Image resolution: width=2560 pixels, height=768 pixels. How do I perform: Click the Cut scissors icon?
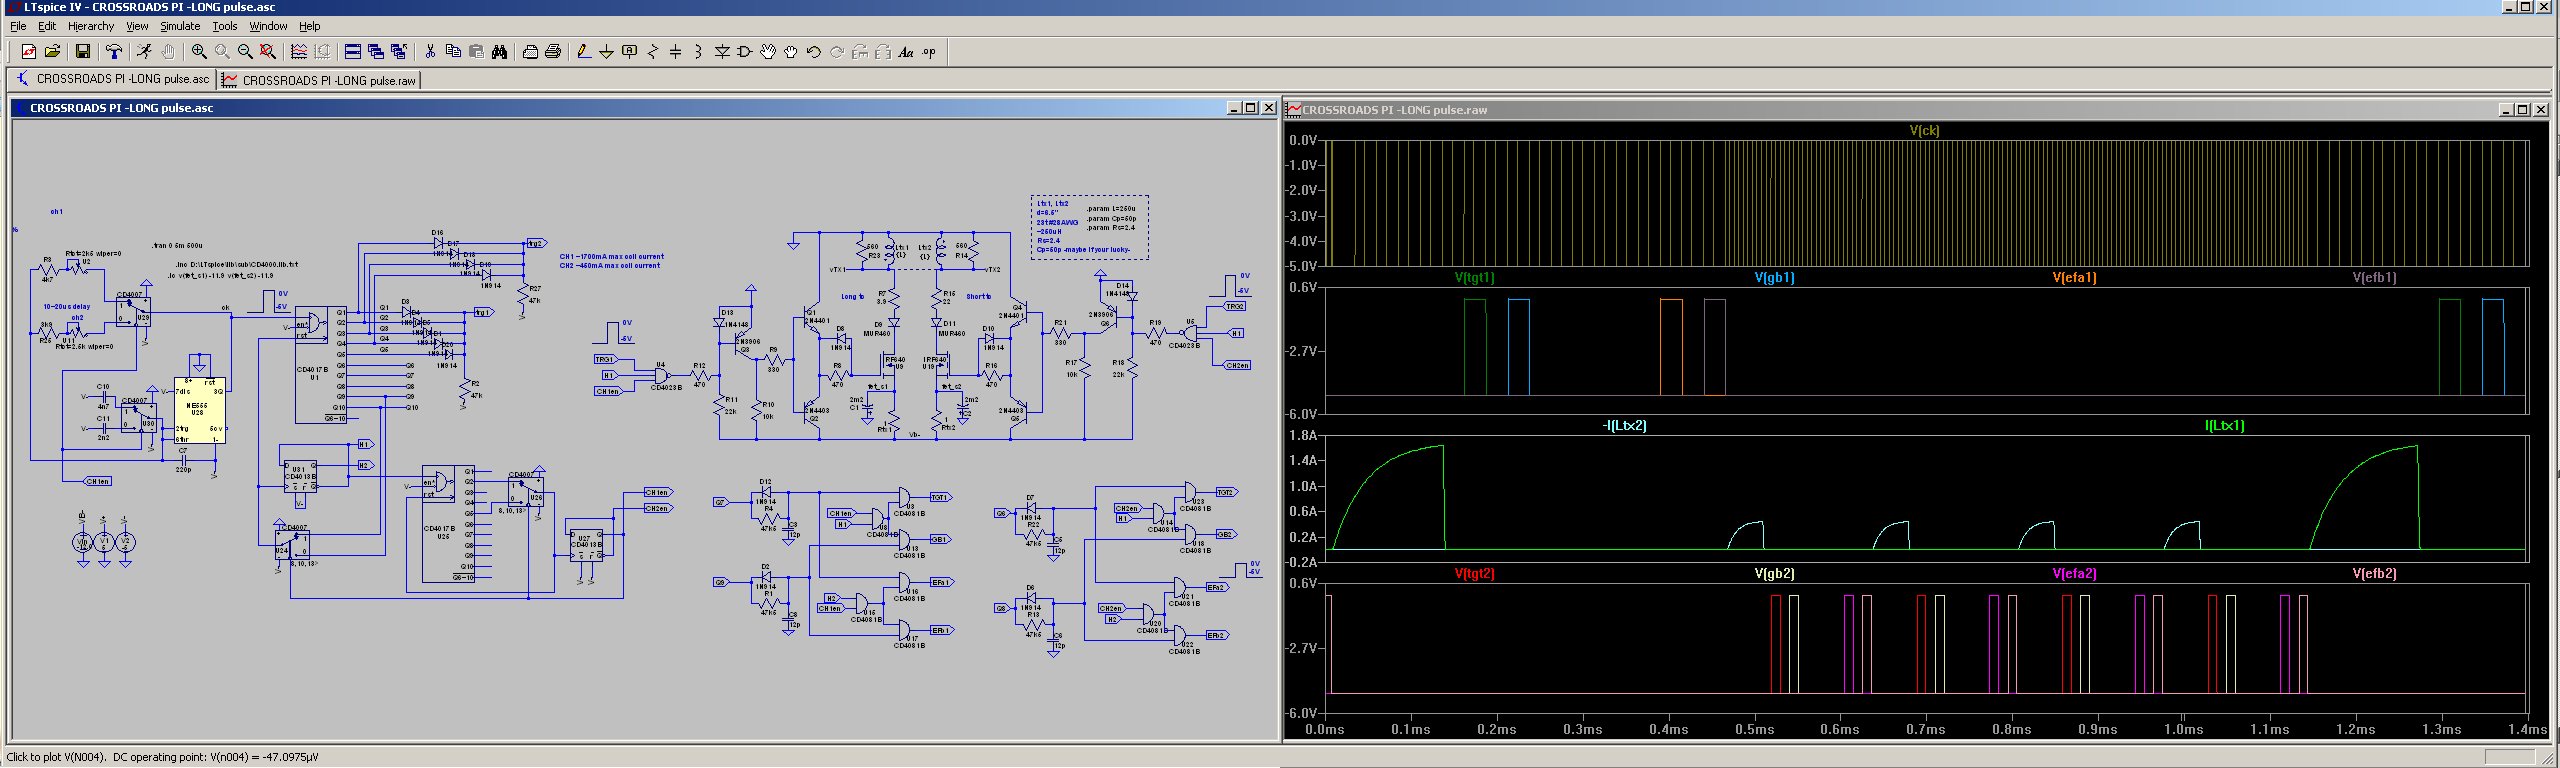coord(430,52)
